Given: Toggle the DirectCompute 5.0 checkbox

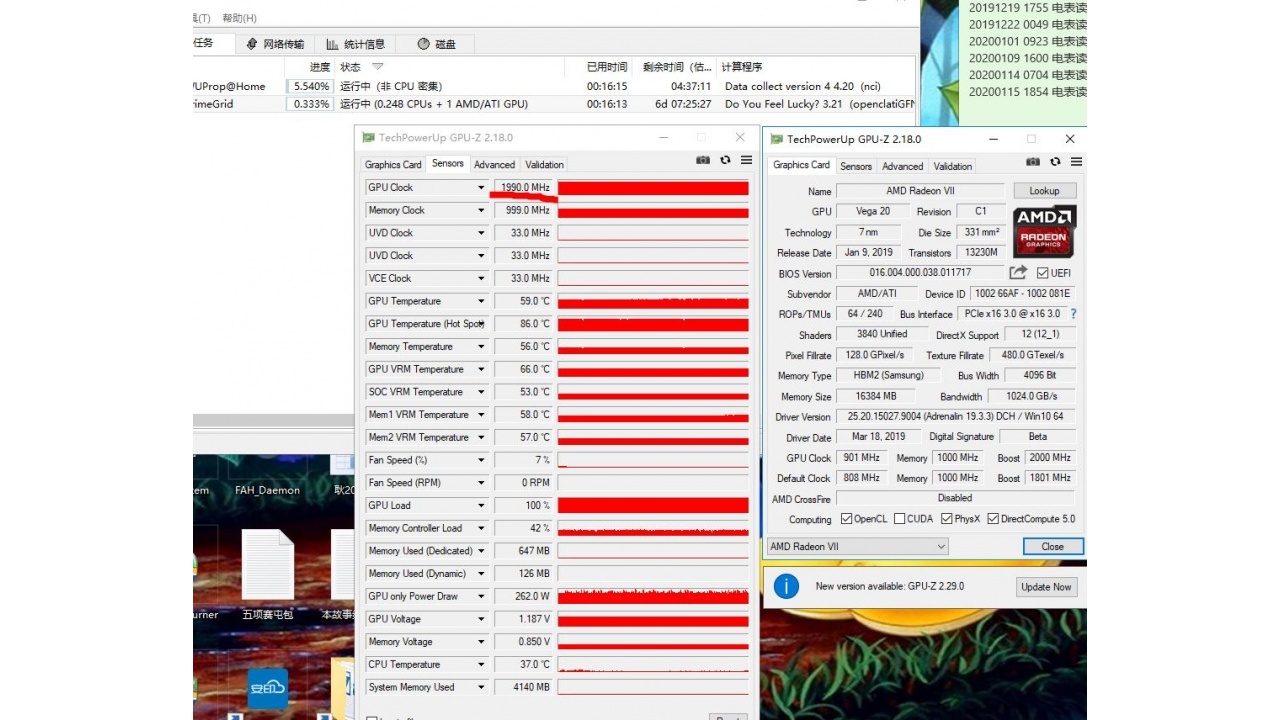Looking at the screenshot, I should tap(993, 519).
